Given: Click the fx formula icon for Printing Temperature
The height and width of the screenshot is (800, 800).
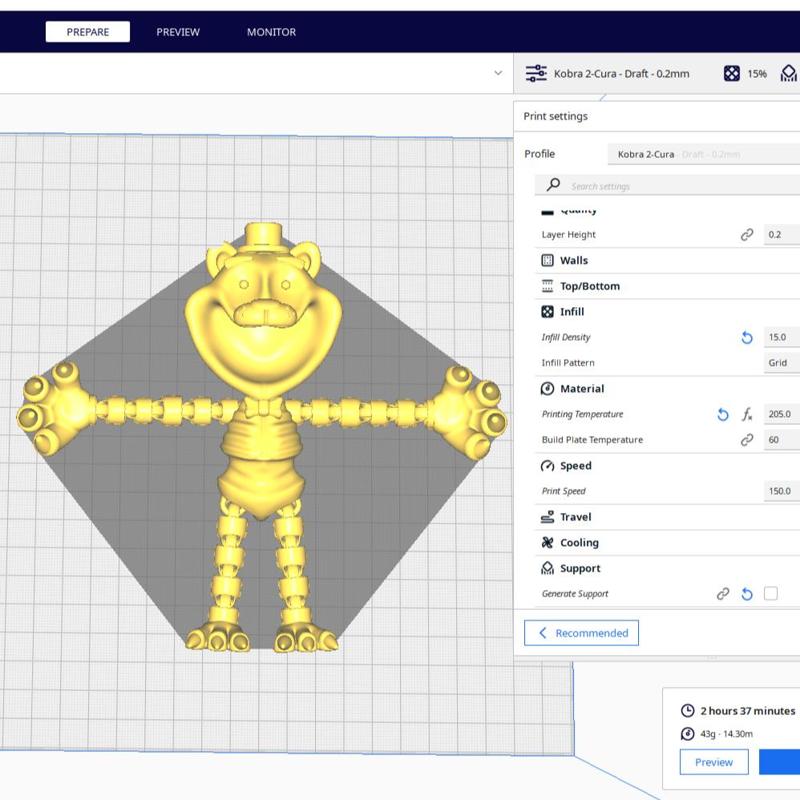Looking at the screenshot, I should 747,414.
